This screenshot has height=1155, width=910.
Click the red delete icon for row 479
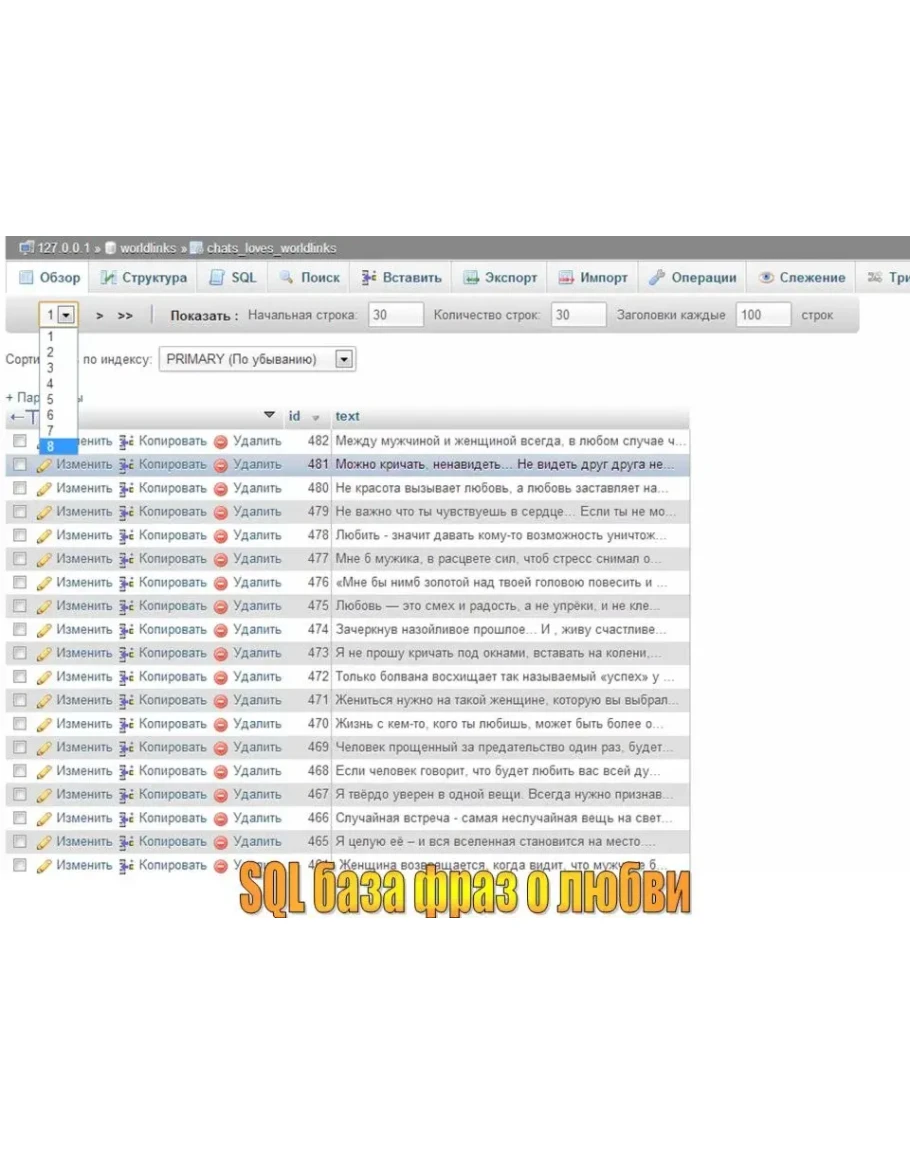pyautogui.click(x=221, y=512)
